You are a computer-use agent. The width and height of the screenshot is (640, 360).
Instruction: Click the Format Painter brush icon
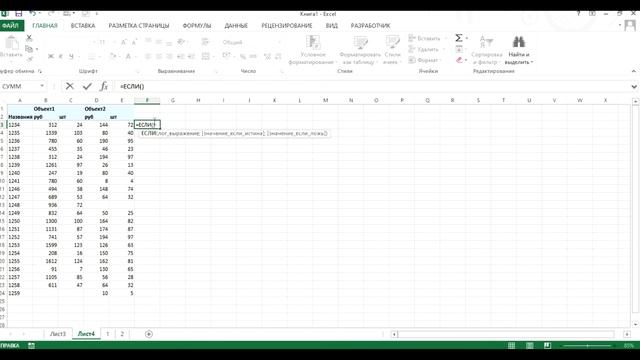pos(29,59)
